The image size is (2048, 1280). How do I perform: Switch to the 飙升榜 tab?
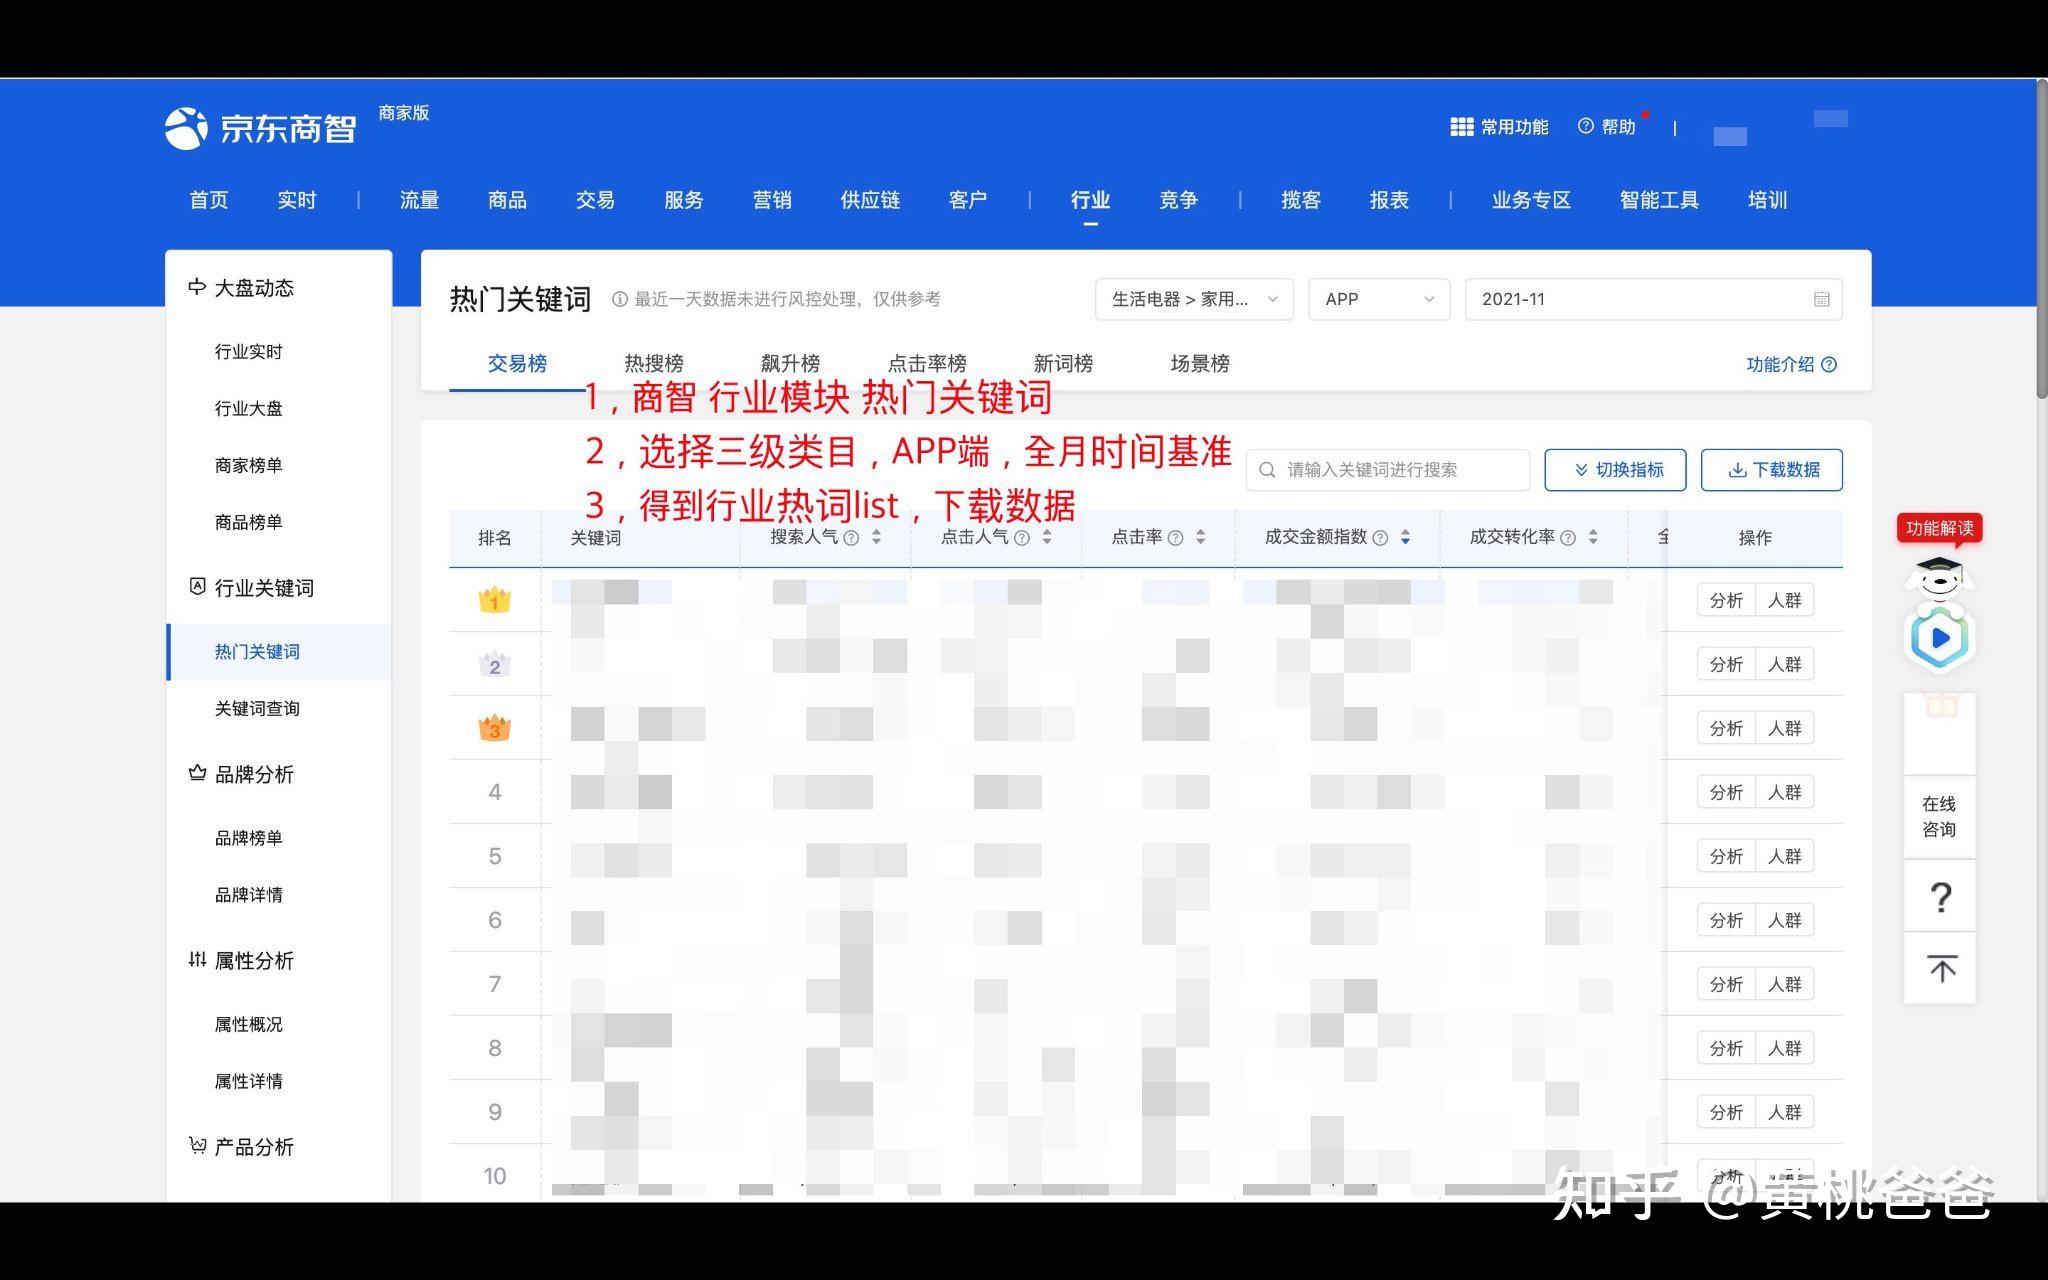pyautogui.click(x=790, y=364)
